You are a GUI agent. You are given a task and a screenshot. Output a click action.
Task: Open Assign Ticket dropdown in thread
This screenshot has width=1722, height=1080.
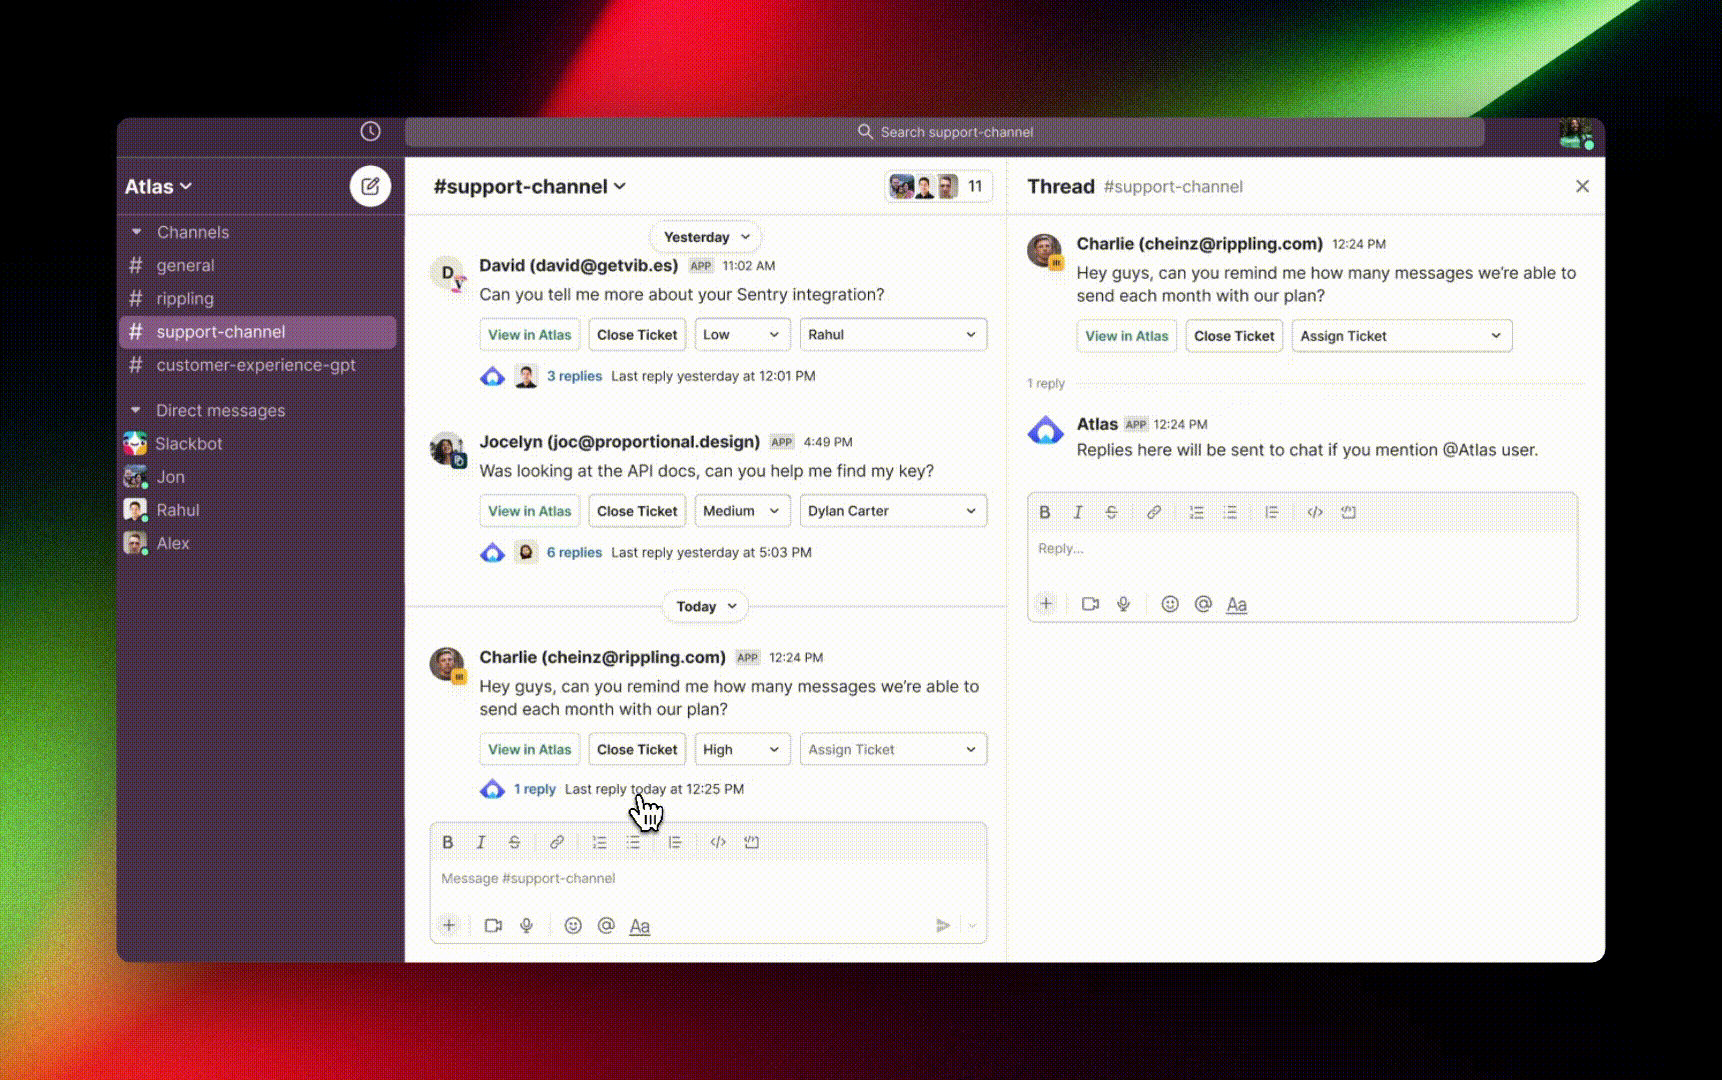pos(1401,336)
